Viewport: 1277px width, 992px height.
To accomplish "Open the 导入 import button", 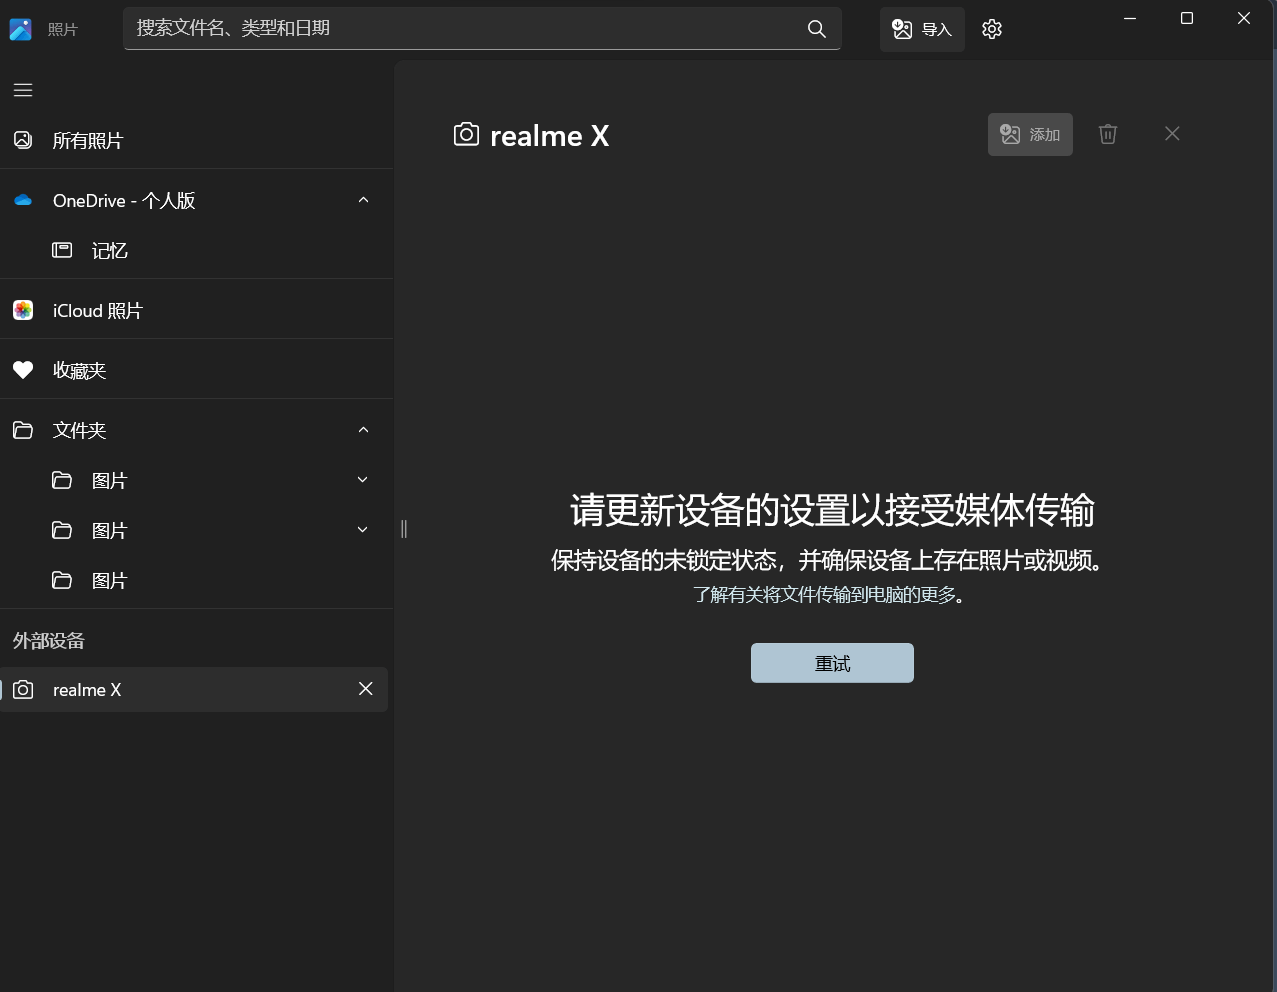I will tap(922, 29).
